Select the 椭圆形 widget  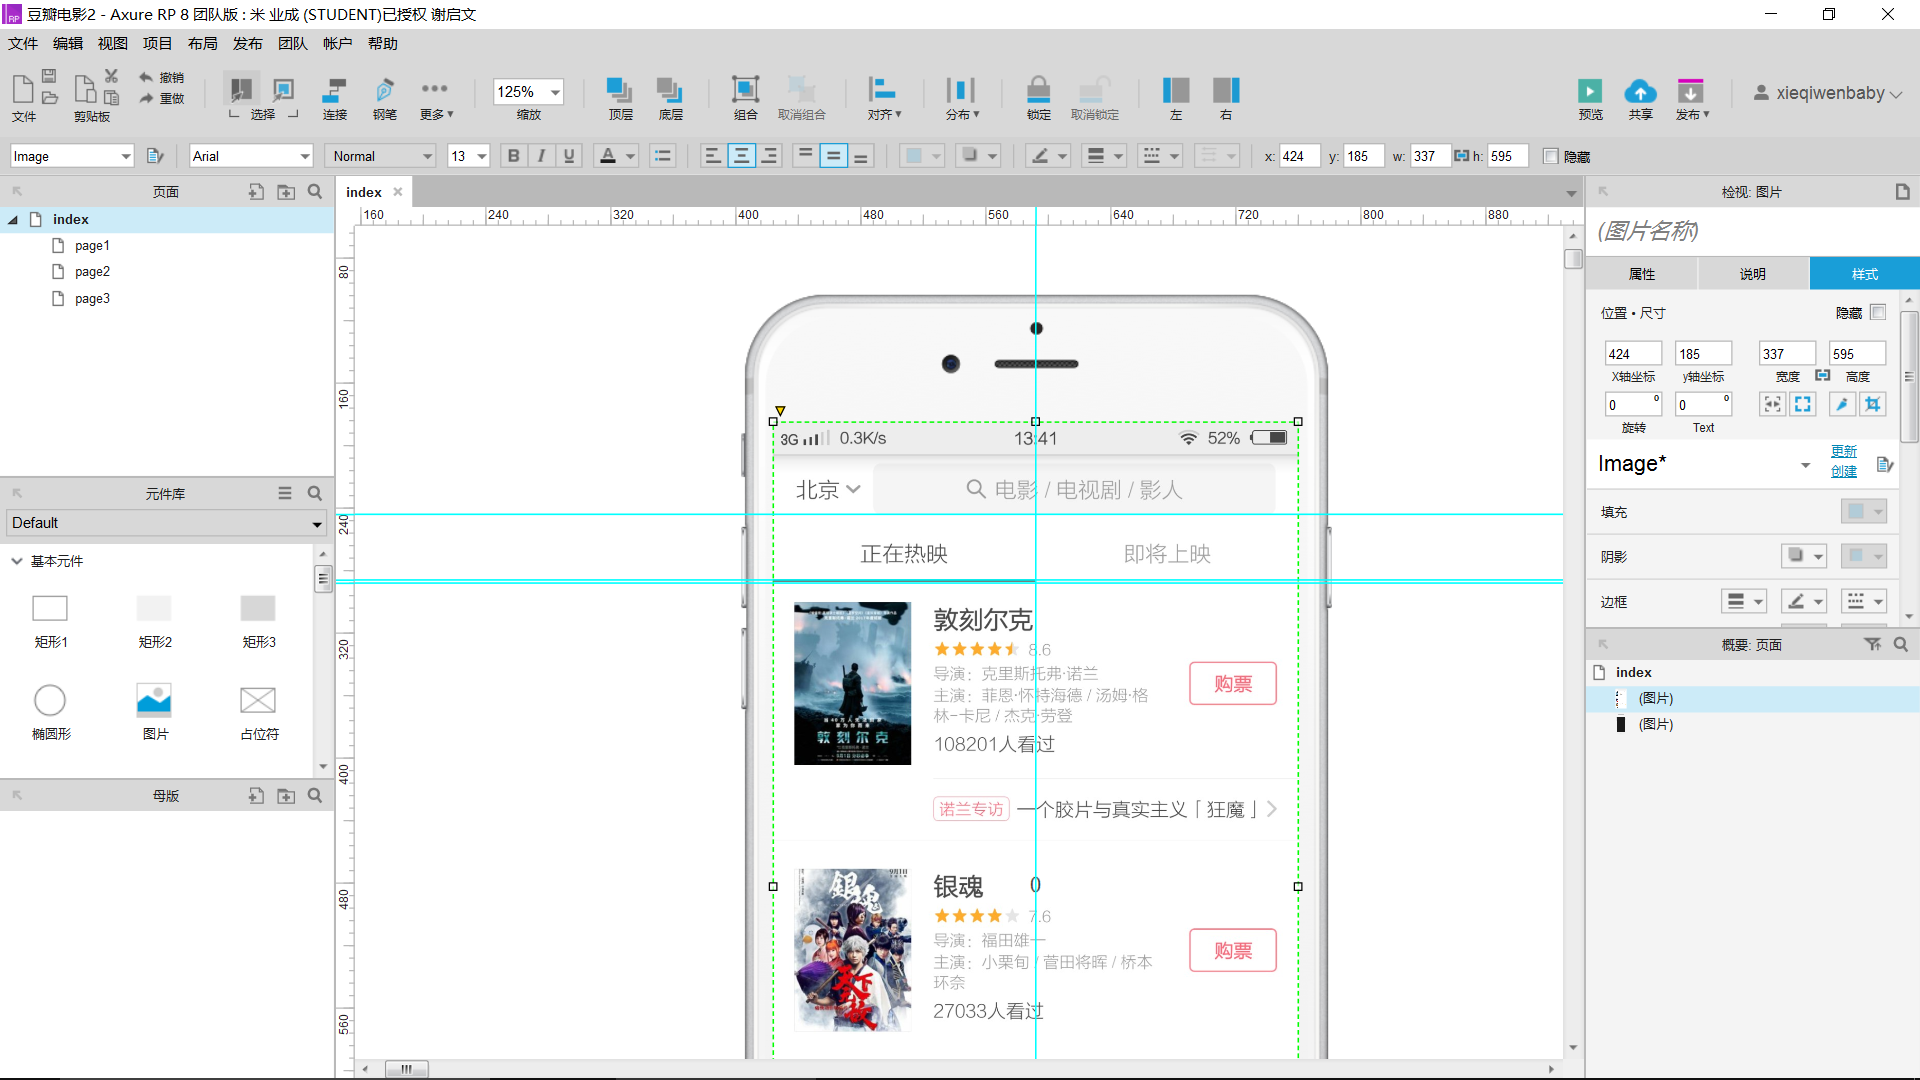50,712
